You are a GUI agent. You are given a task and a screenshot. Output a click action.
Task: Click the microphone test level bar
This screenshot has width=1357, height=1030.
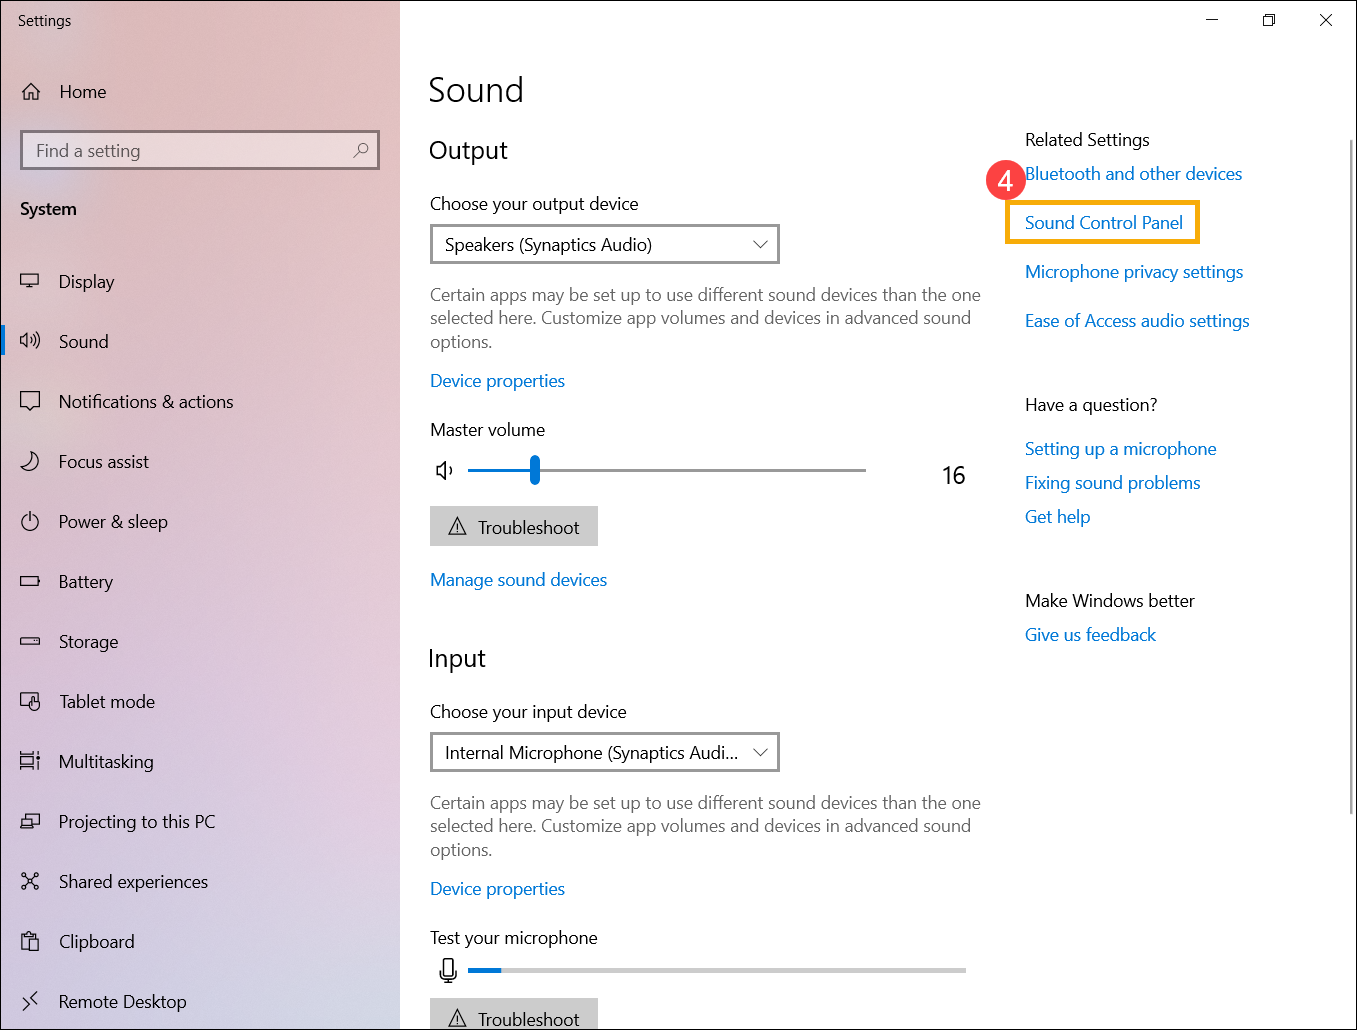point(717,970)
